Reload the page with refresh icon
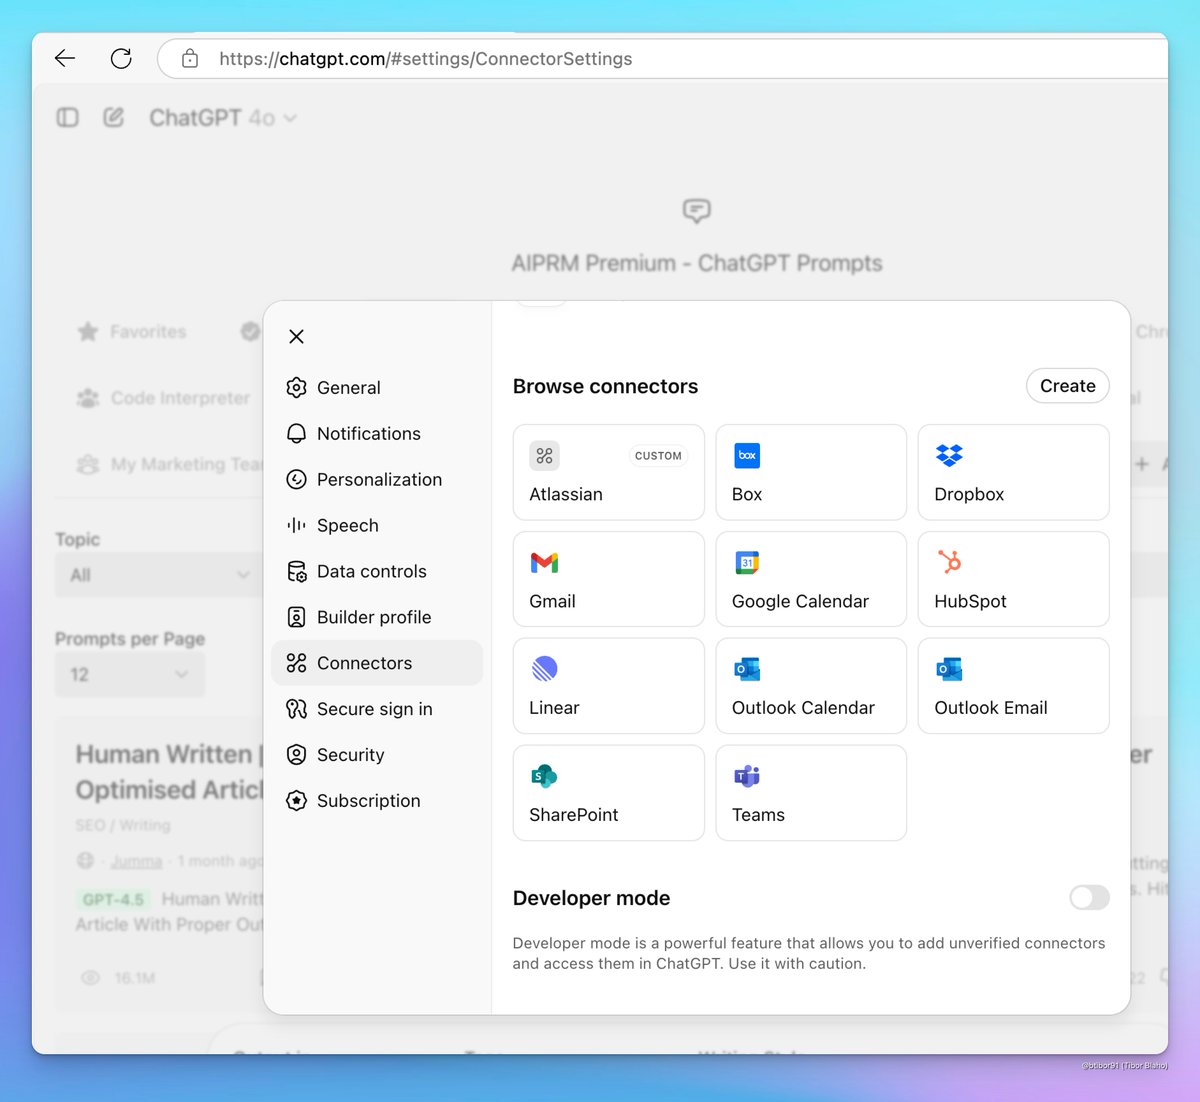 point(121,58)
